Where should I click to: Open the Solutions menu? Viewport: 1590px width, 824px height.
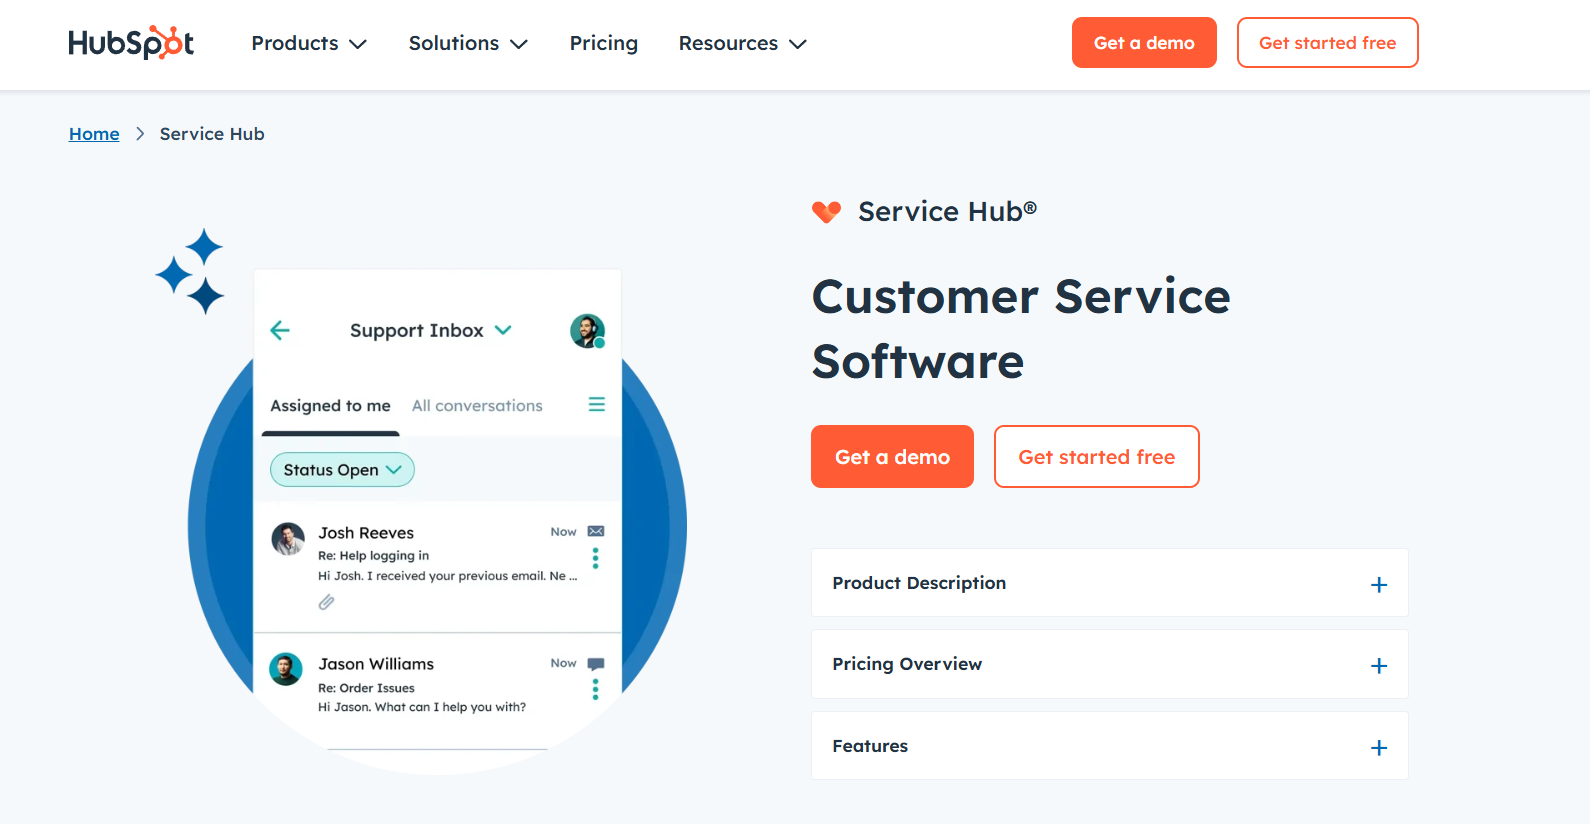[x=468, y=43]
